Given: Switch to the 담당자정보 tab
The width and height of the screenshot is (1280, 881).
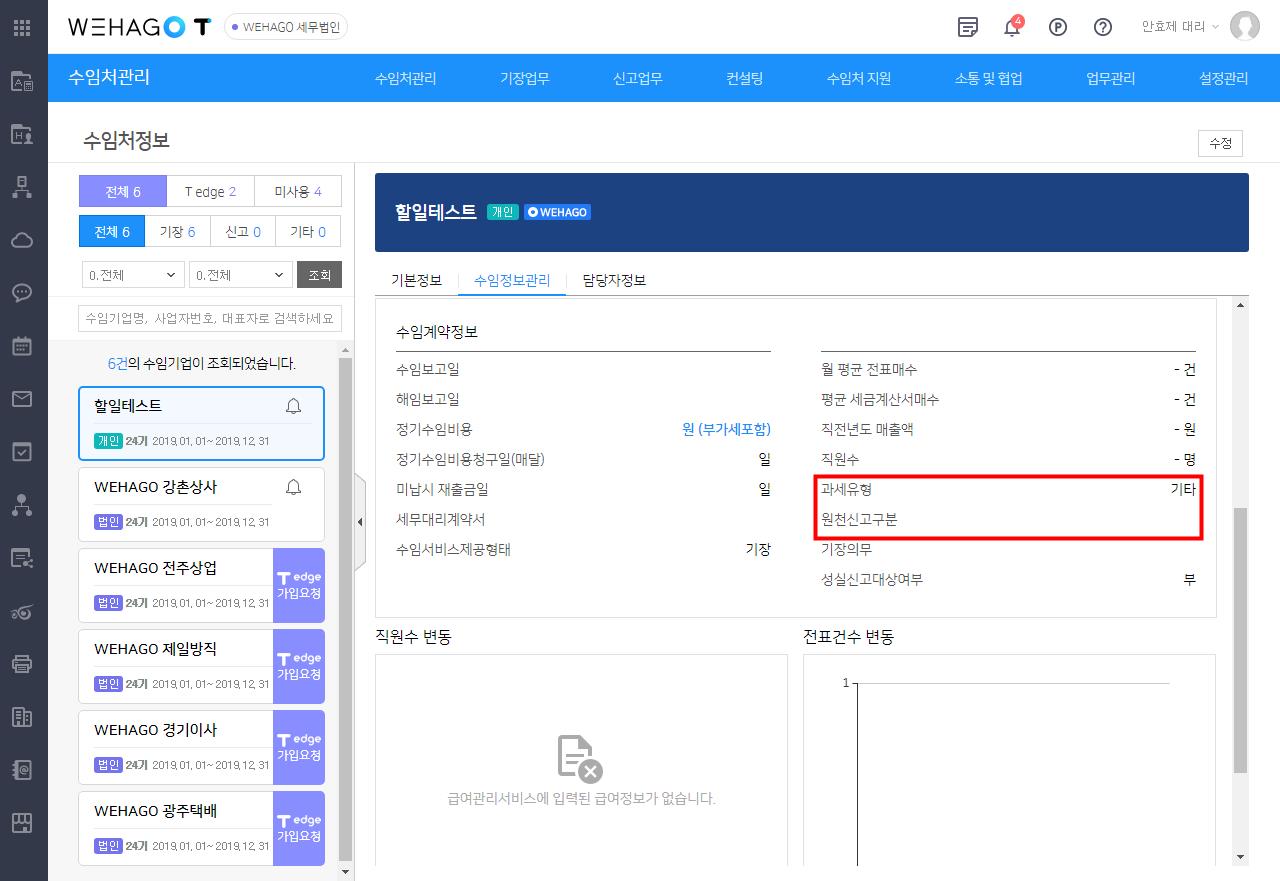Looking at the screenshot, I should [614, 281].
